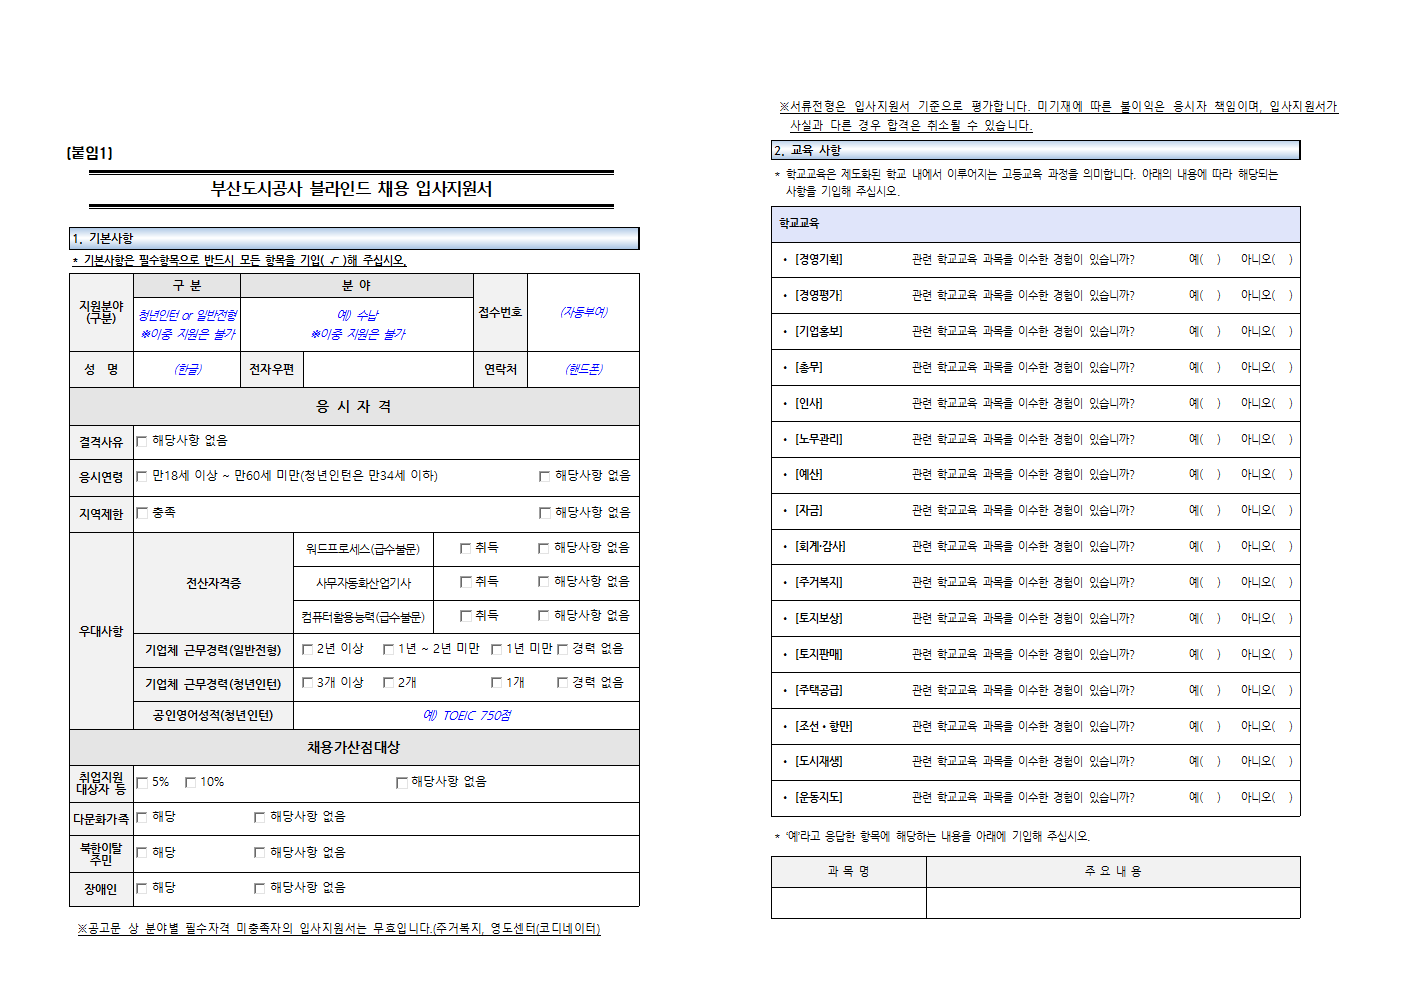This screenshot has width=1403, height=992.
Task: Click the empty cell under 과목명
Action: coord(848,903)
